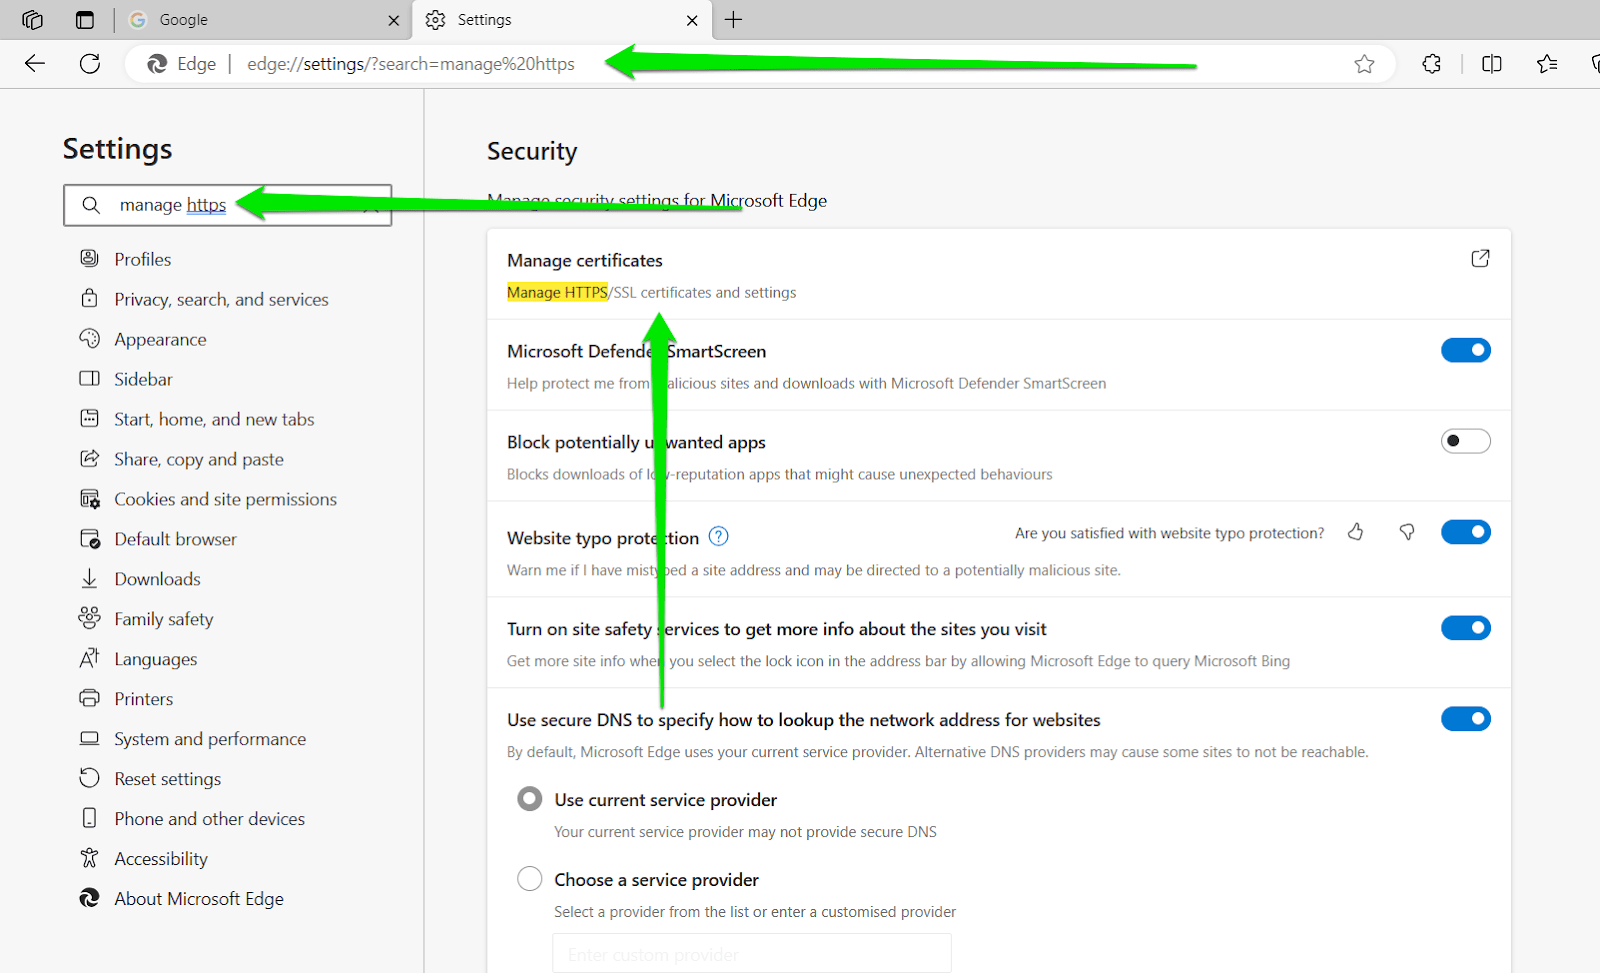The width and height of the screenshot is (1600, 973).
Task: Give thumbs down for typo protection
Action: click(1407, 532)
